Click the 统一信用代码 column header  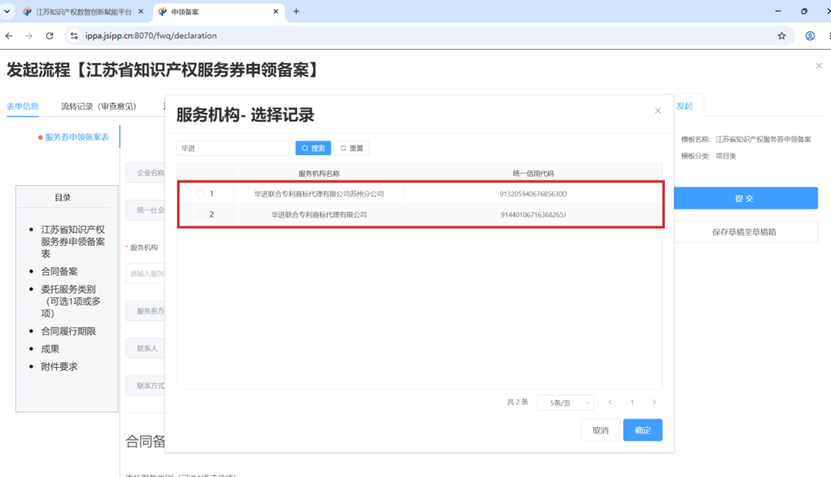pos(533,173)
